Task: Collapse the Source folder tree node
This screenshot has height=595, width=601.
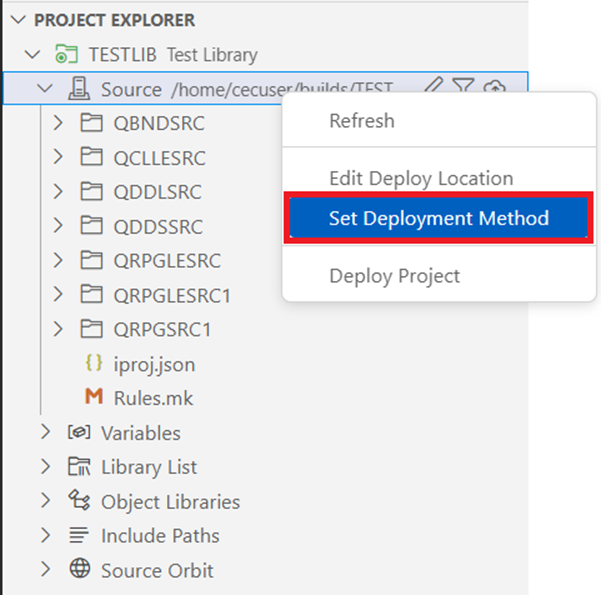Action: (45, 89)
